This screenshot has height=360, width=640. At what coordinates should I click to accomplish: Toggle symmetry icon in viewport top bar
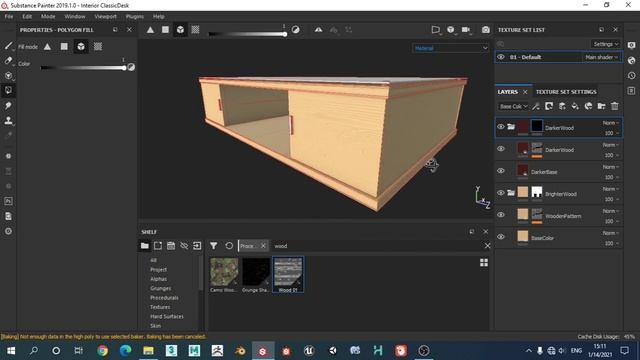tap(318, 30)
